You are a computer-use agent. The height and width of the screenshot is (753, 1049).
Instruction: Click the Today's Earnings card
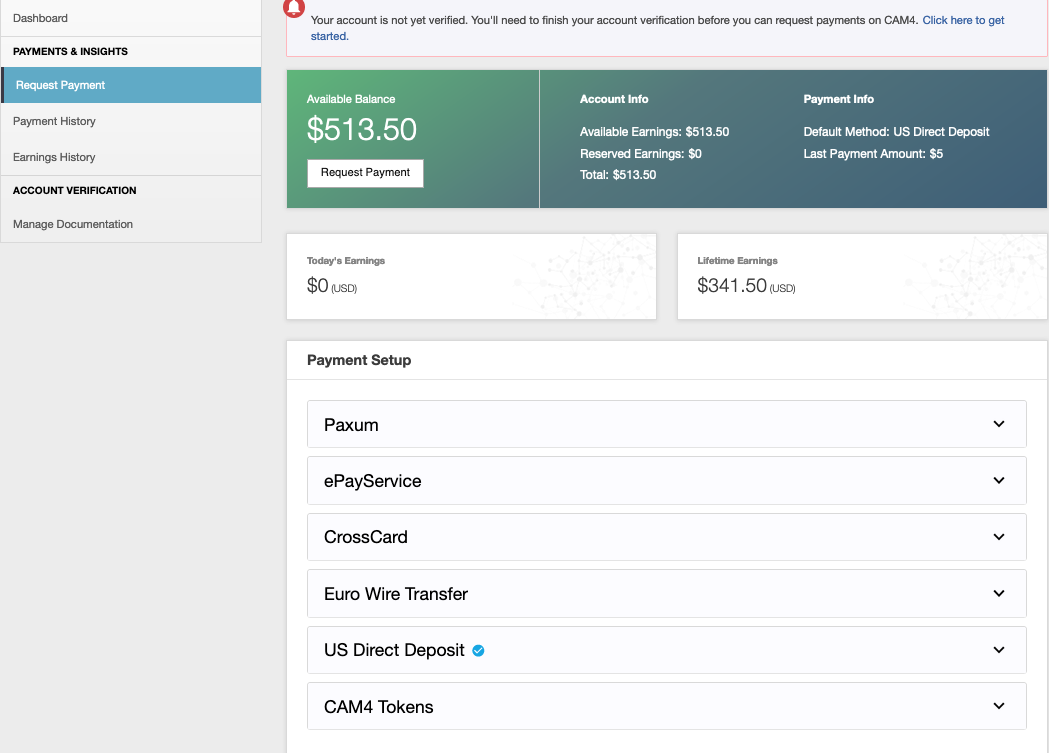pyautogui.click(x=471, y=276)
